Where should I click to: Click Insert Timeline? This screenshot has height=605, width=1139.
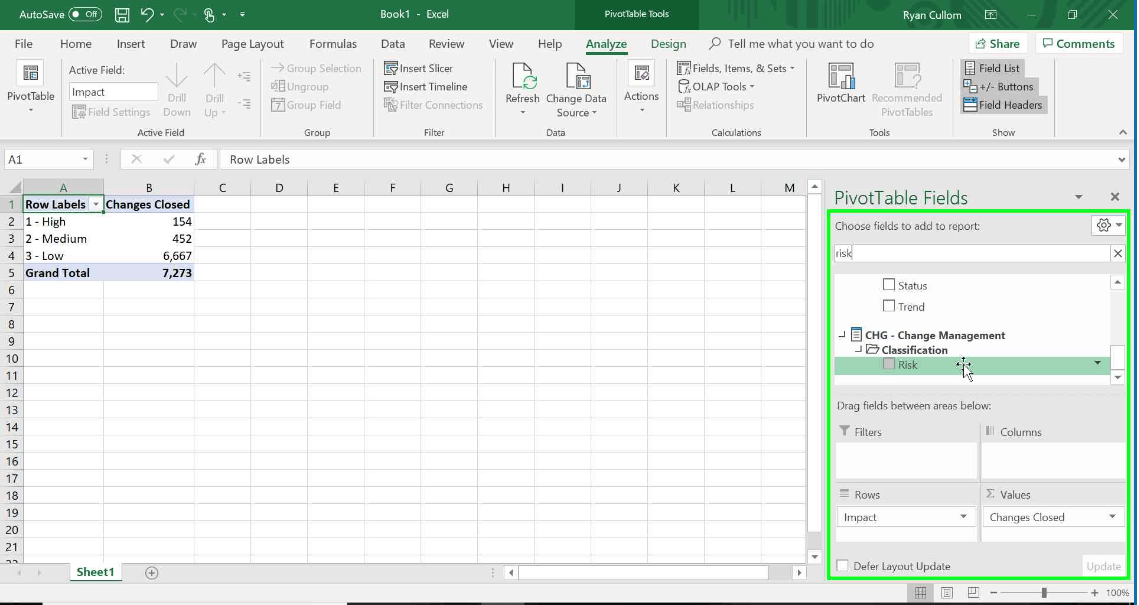click(426, 86)
